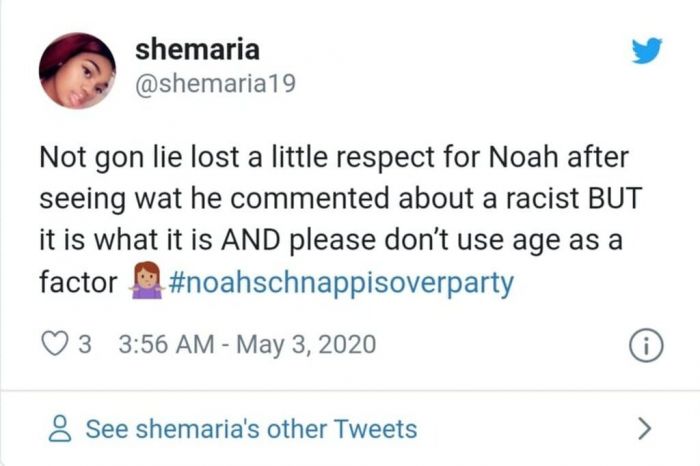This screenshot has width=700, height=466.
Task: Open shemaria's profile picture
Action: coord(77,70)
